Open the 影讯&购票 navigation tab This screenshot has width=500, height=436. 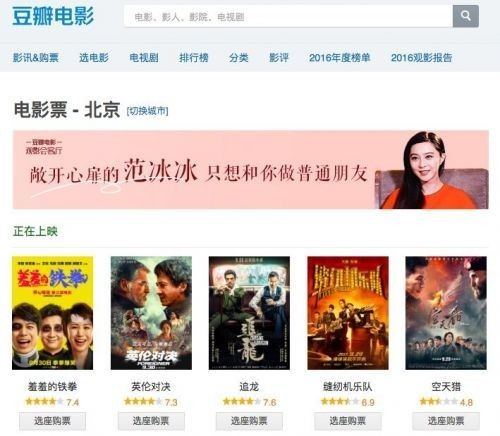click(36, 58)
